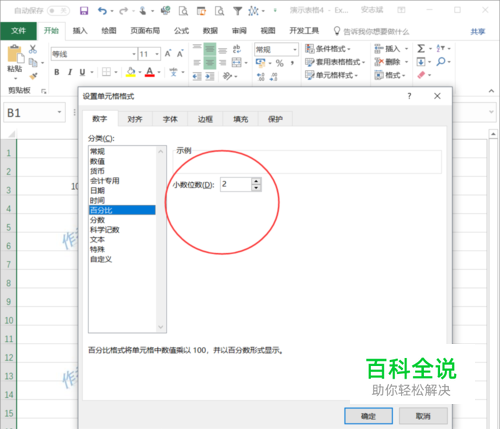Viewport: 500px width, 429px height.
Task: Increase font size with larger A
Action: click(x=168, y=53)
